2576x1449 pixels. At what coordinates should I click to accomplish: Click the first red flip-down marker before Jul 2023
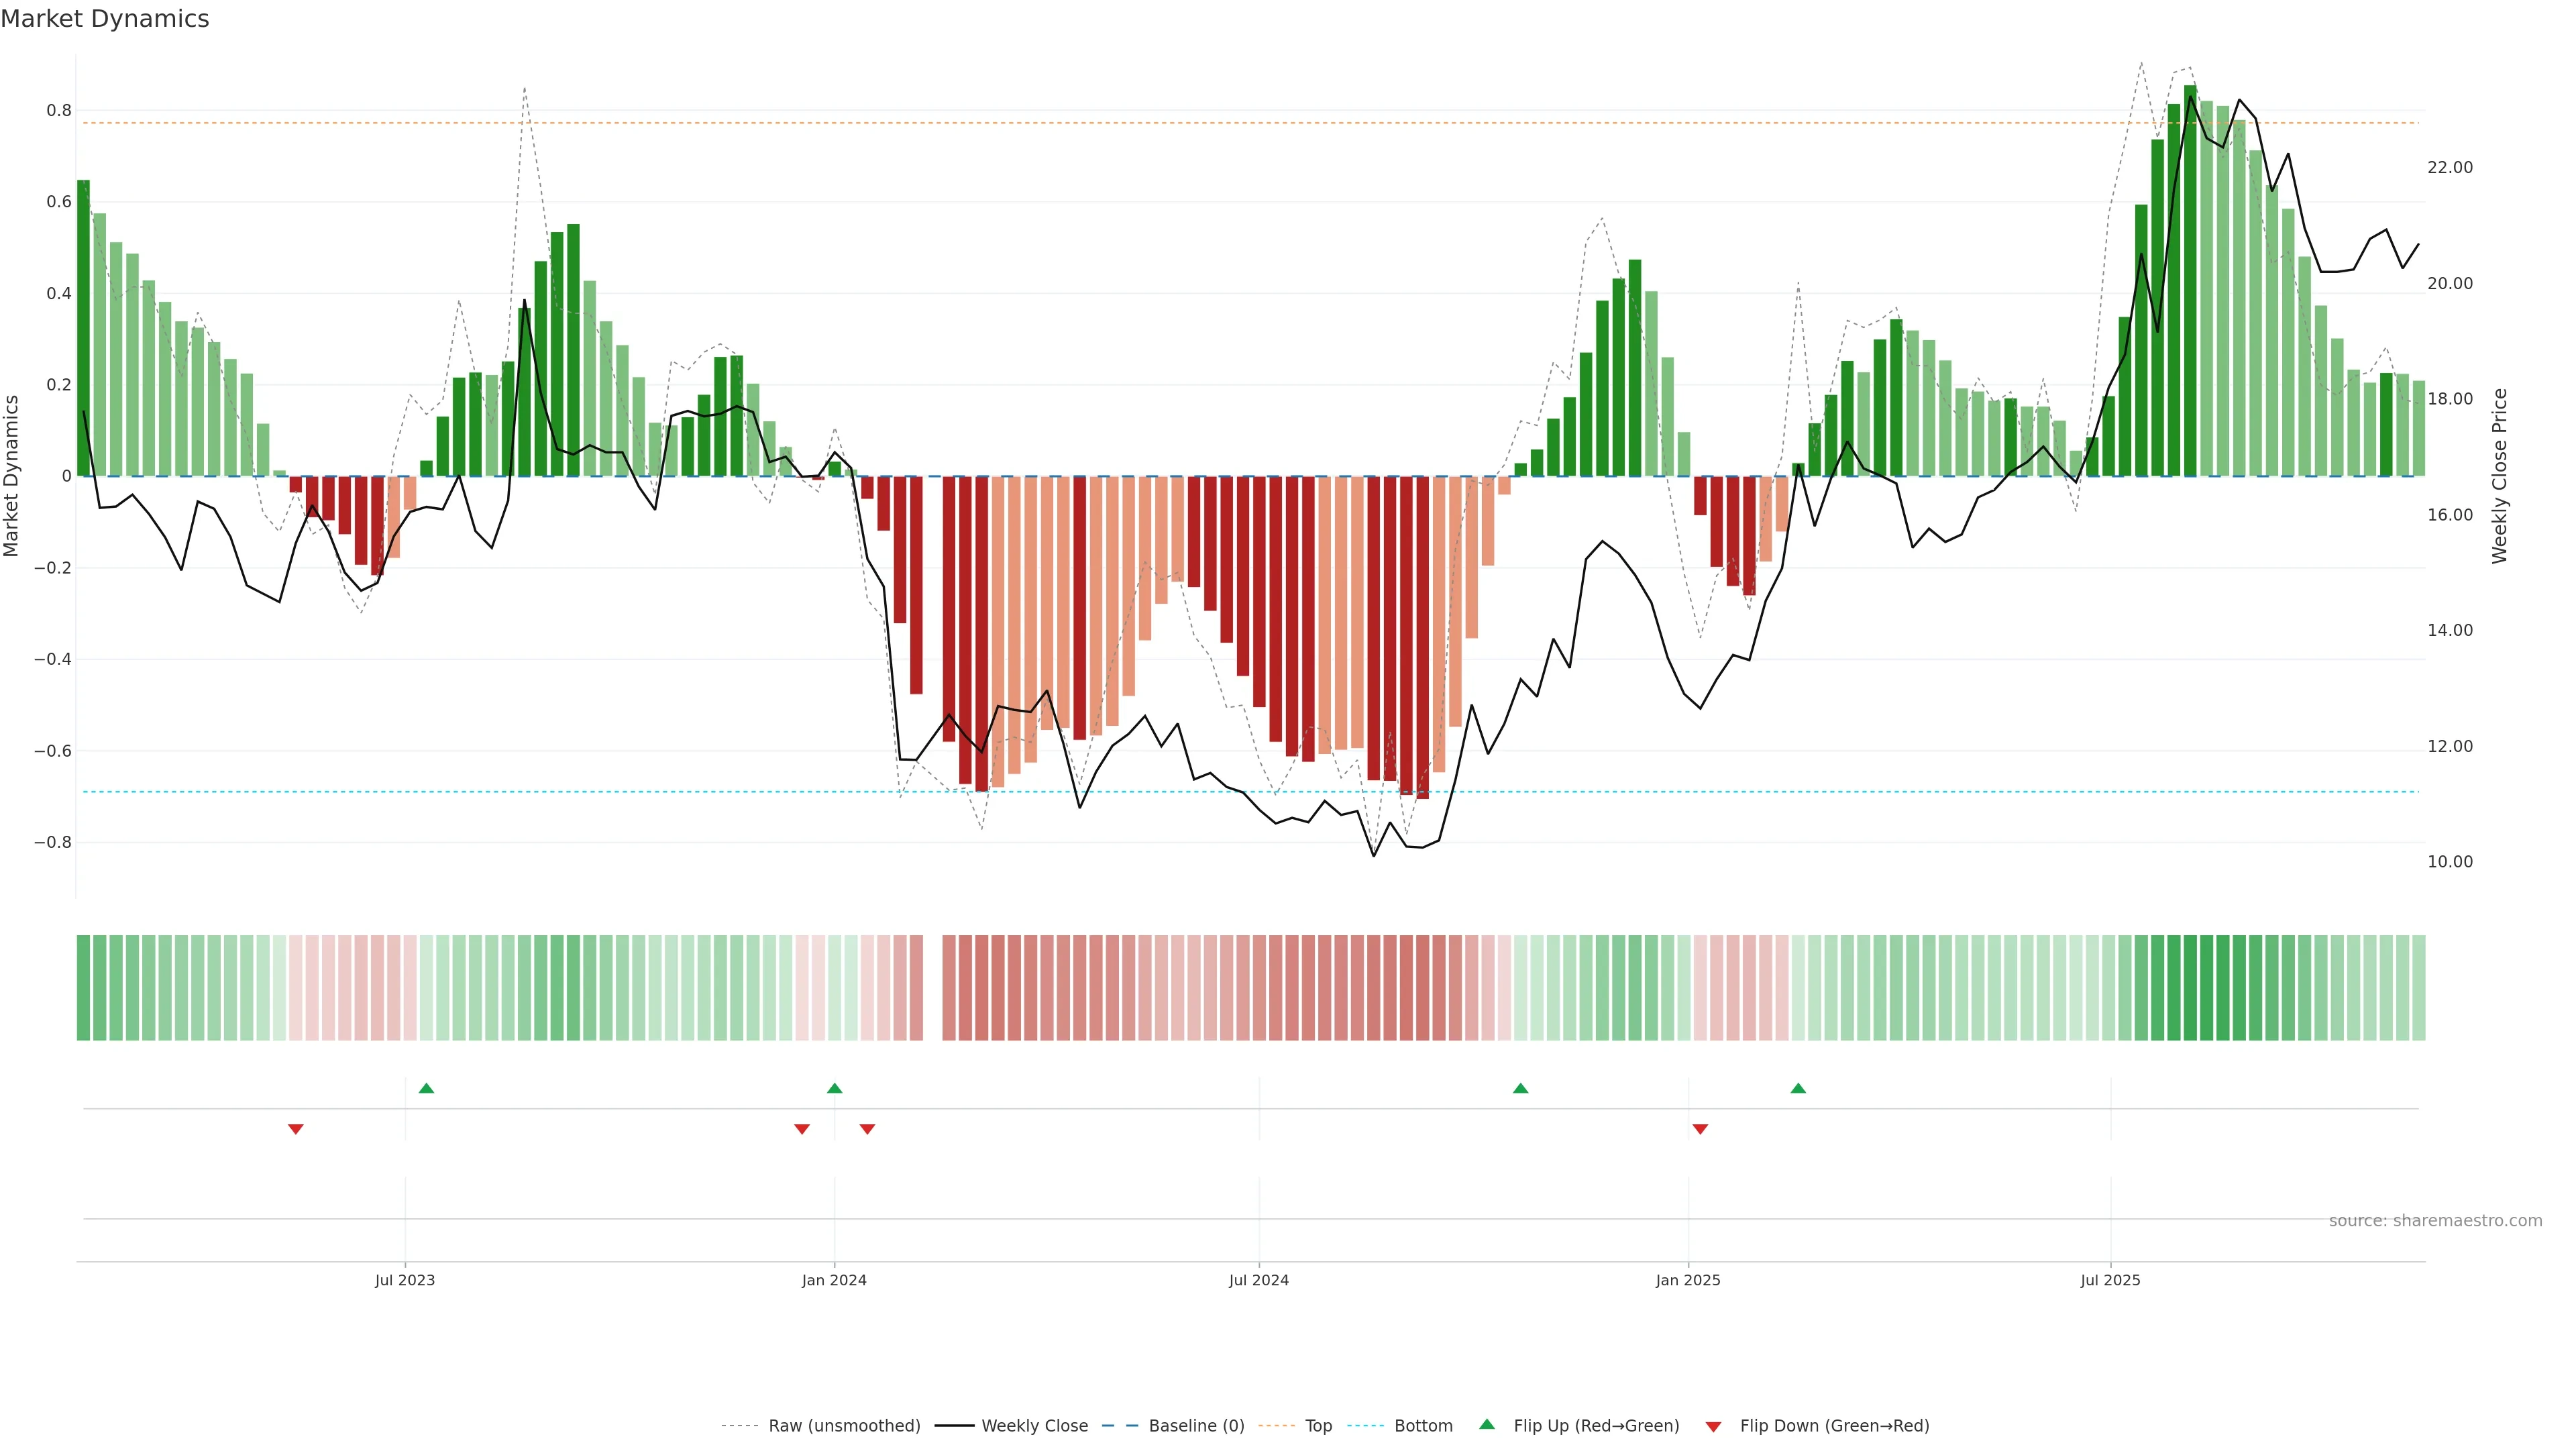[x=296, y=1129]
